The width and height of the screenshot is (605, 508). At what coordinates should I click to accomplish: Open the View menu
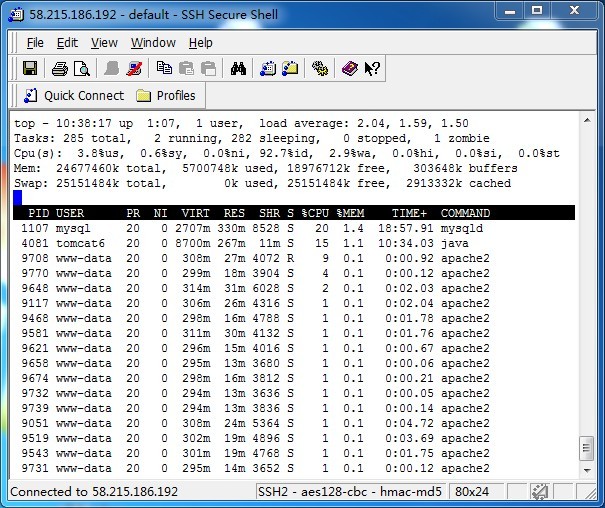(104, 42)
